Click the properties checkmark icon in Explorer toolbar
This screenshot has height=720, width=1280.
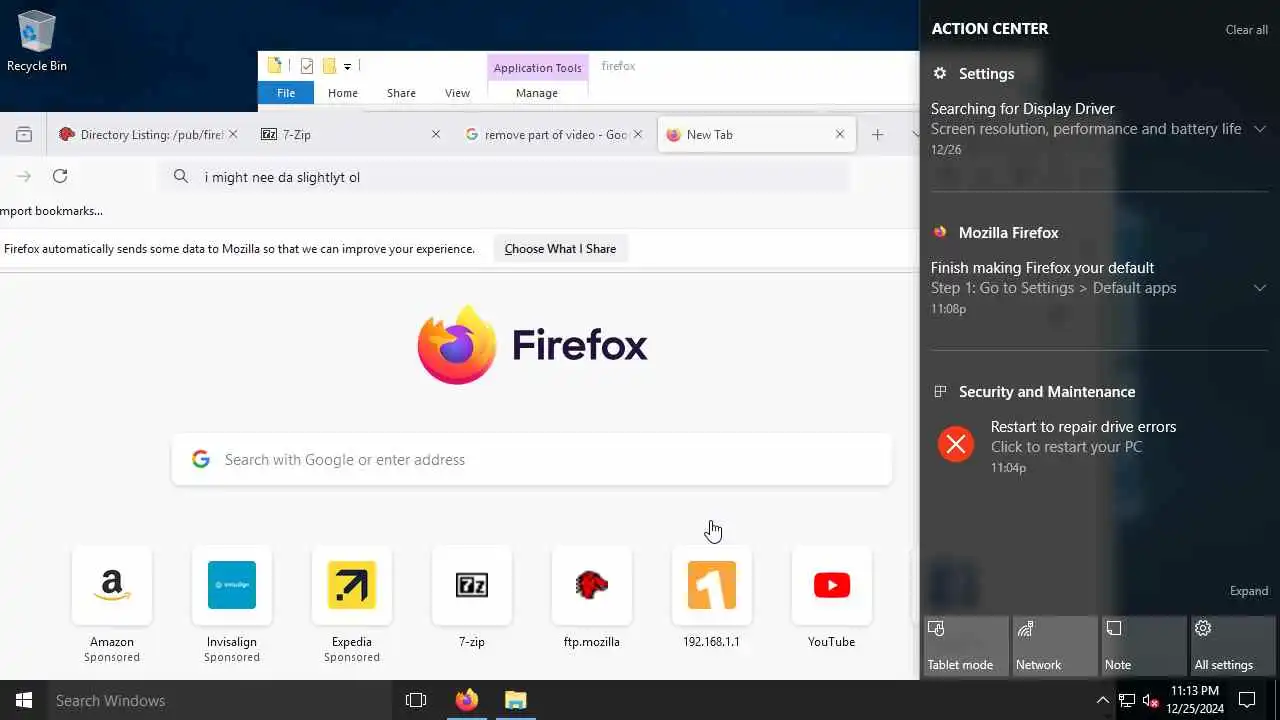tap(306, 67)
